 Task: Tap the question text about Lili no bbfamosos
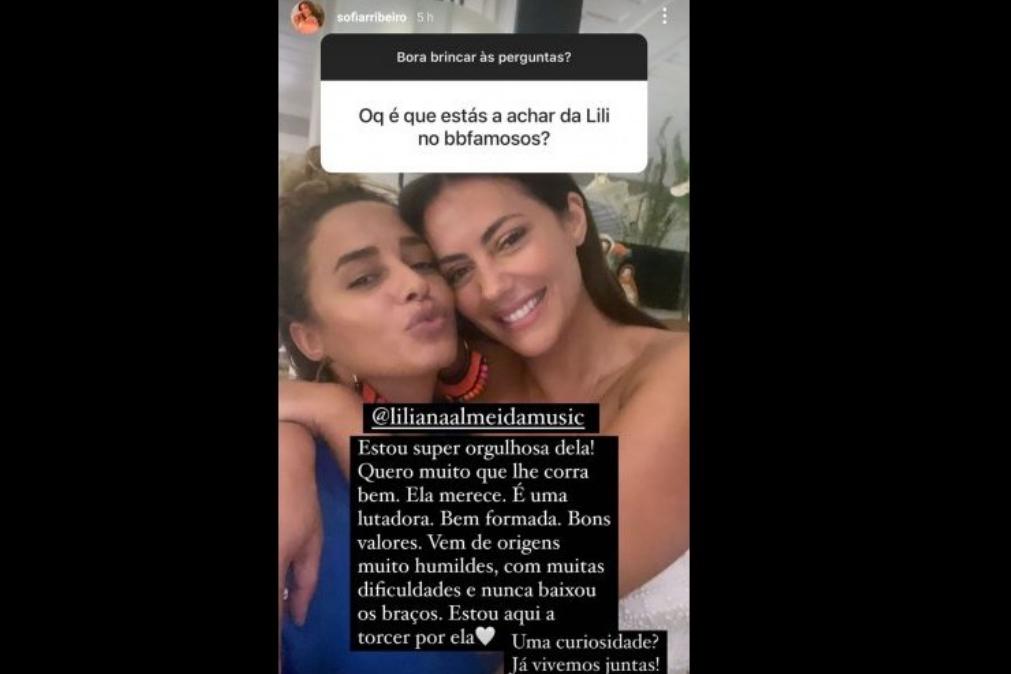[x=484, y=127]
